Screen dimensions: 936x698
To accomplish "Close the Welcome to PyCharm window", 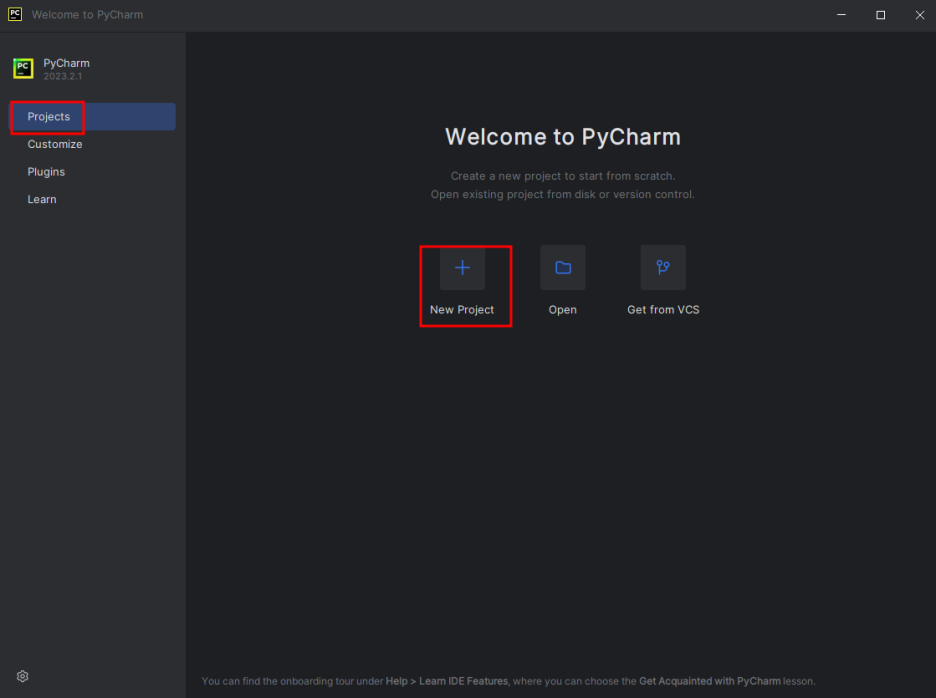I will pyautogui.click(x=919, y=14).
